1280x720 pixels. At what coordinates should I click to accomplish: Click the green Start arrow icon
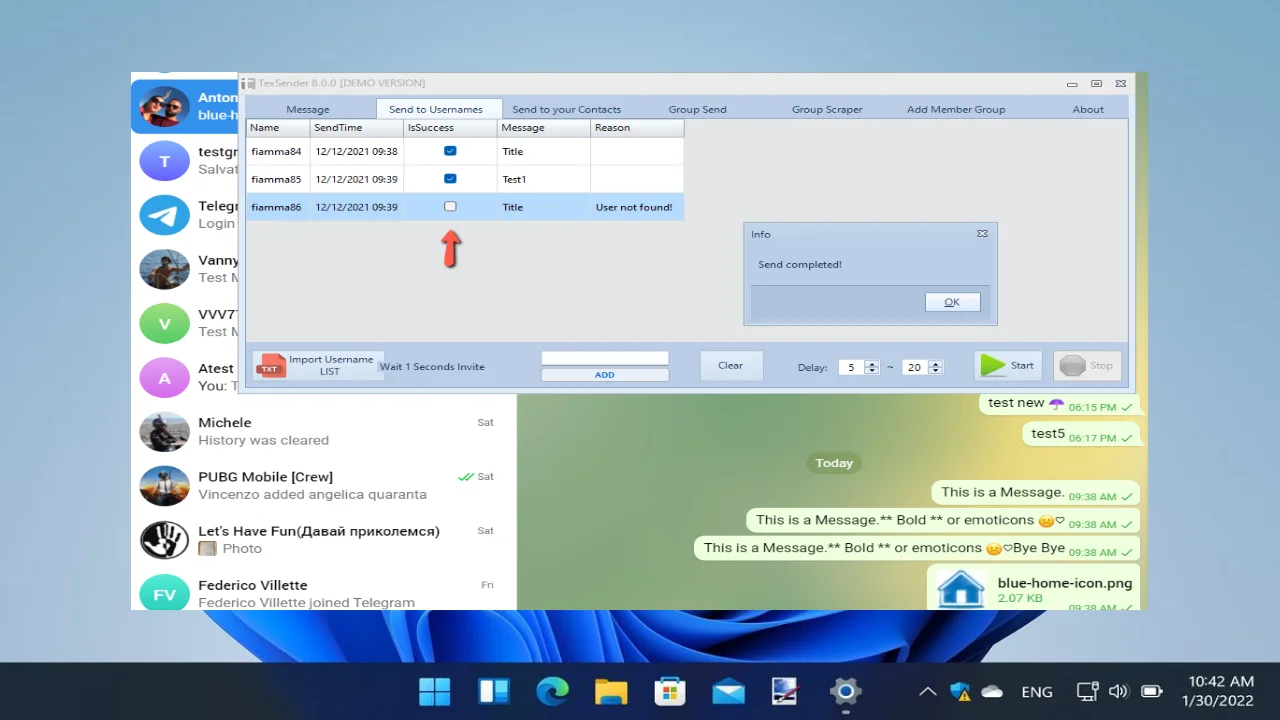point(993,366)
